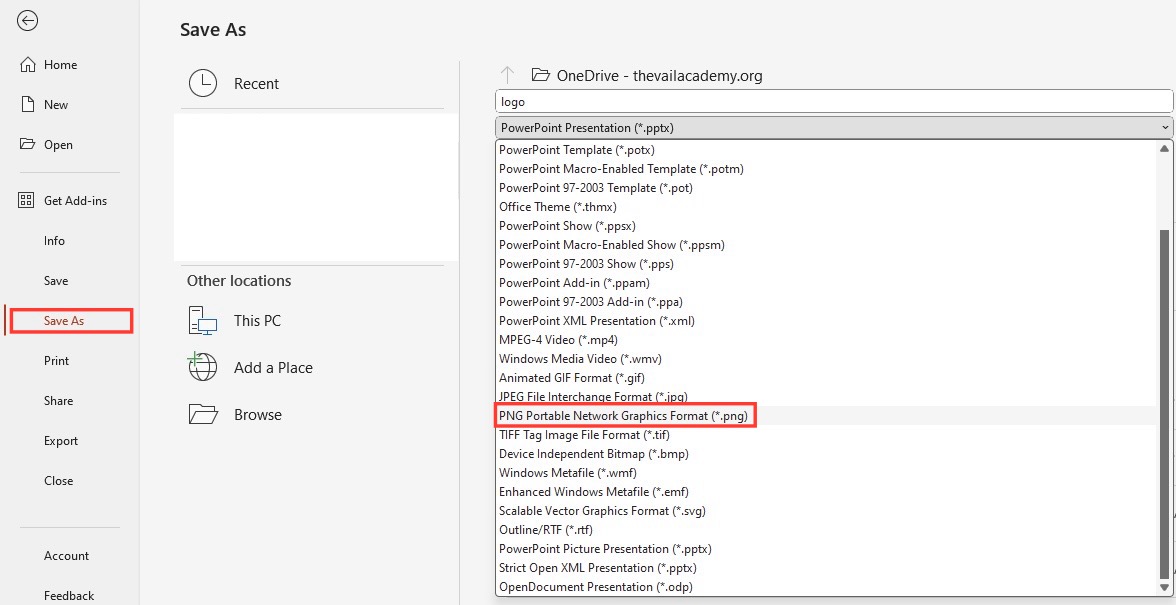Click the Get Add-ins grid icon

[x=26, y=200]
